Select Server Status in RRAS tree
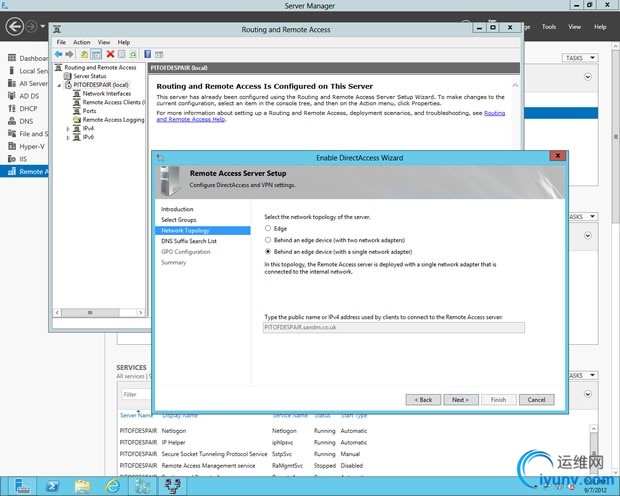 click(x=90, y=76)
